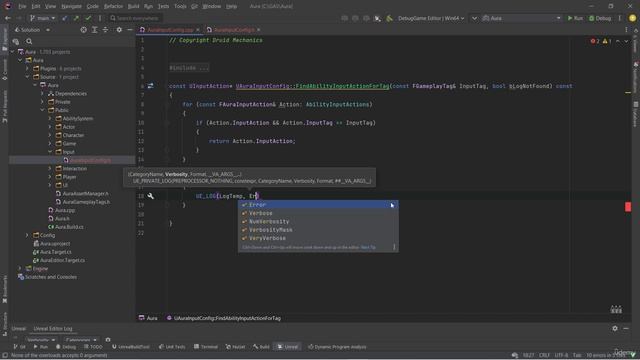
Task: Click the yellow account avatar icon
Action: tap(633, 18)
